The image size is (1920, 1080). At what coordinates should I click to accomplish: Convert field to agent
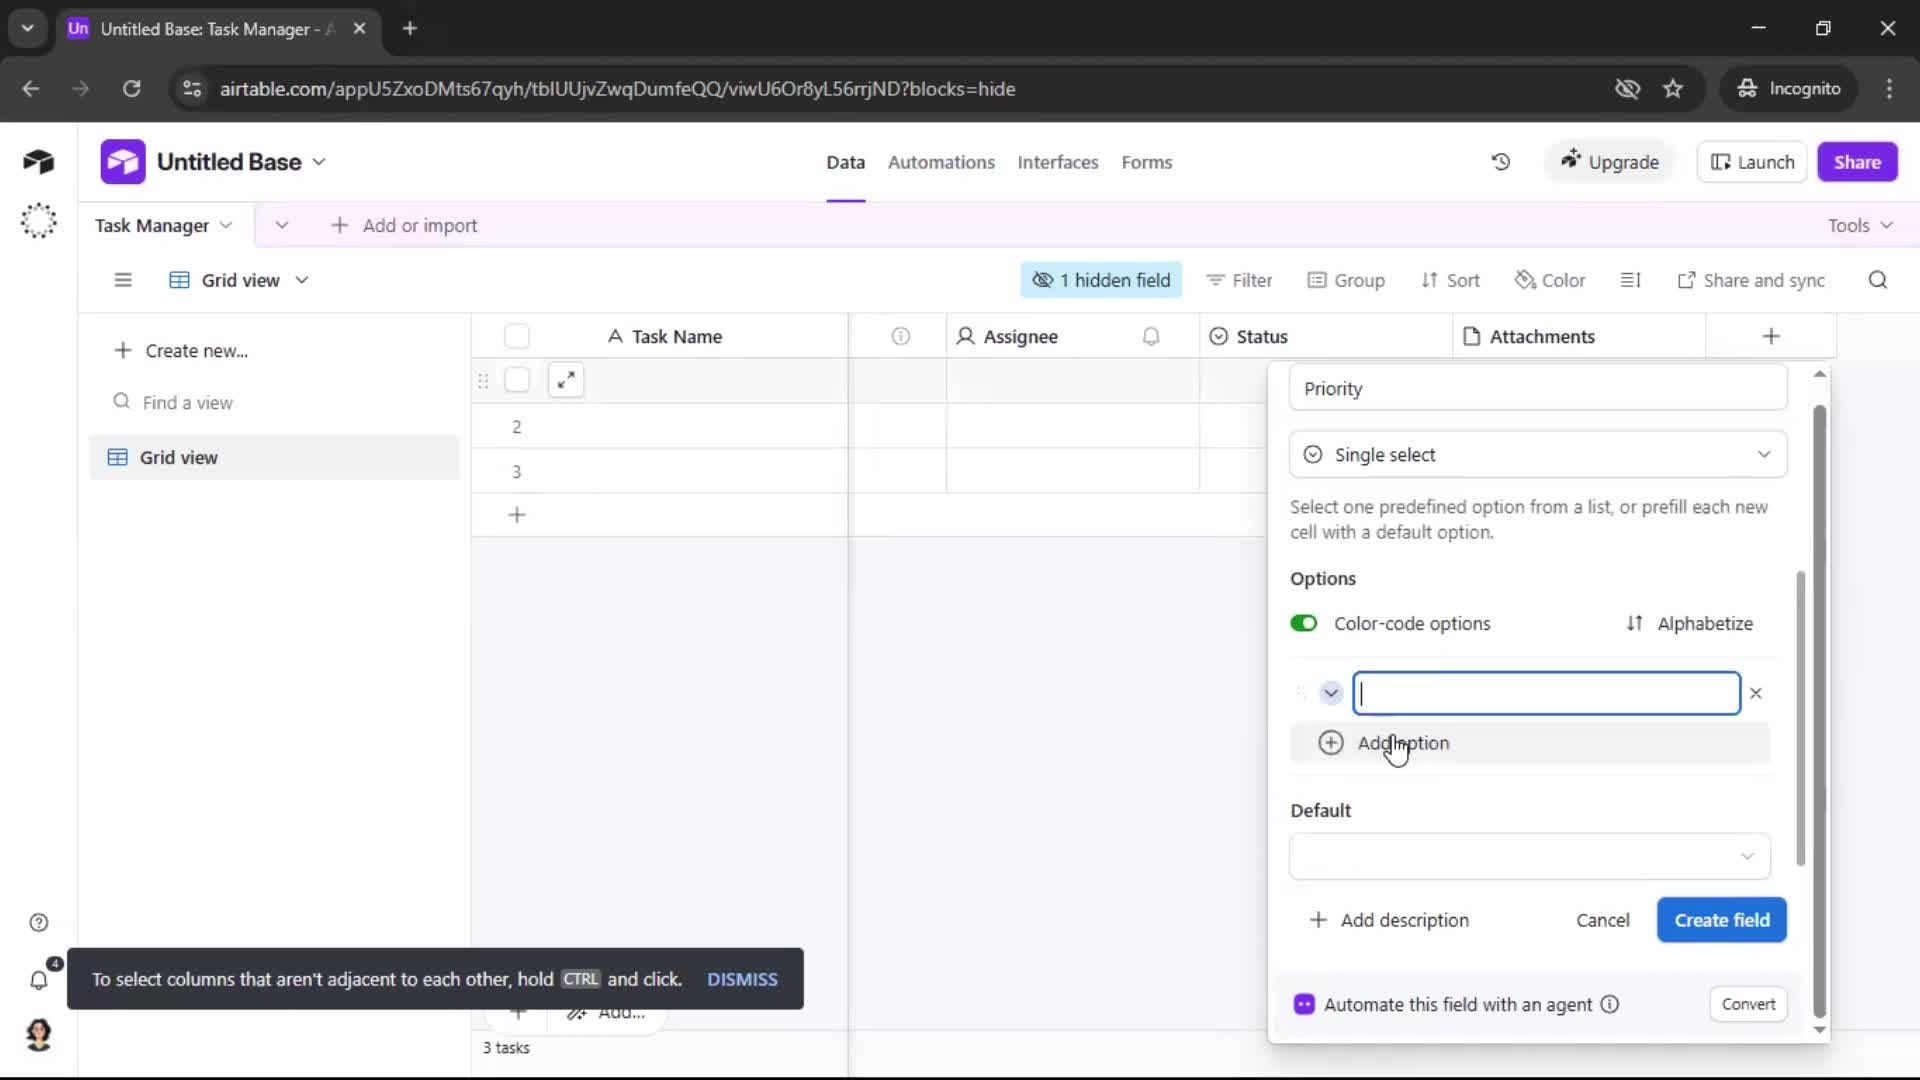[x=1748, y=1004]
